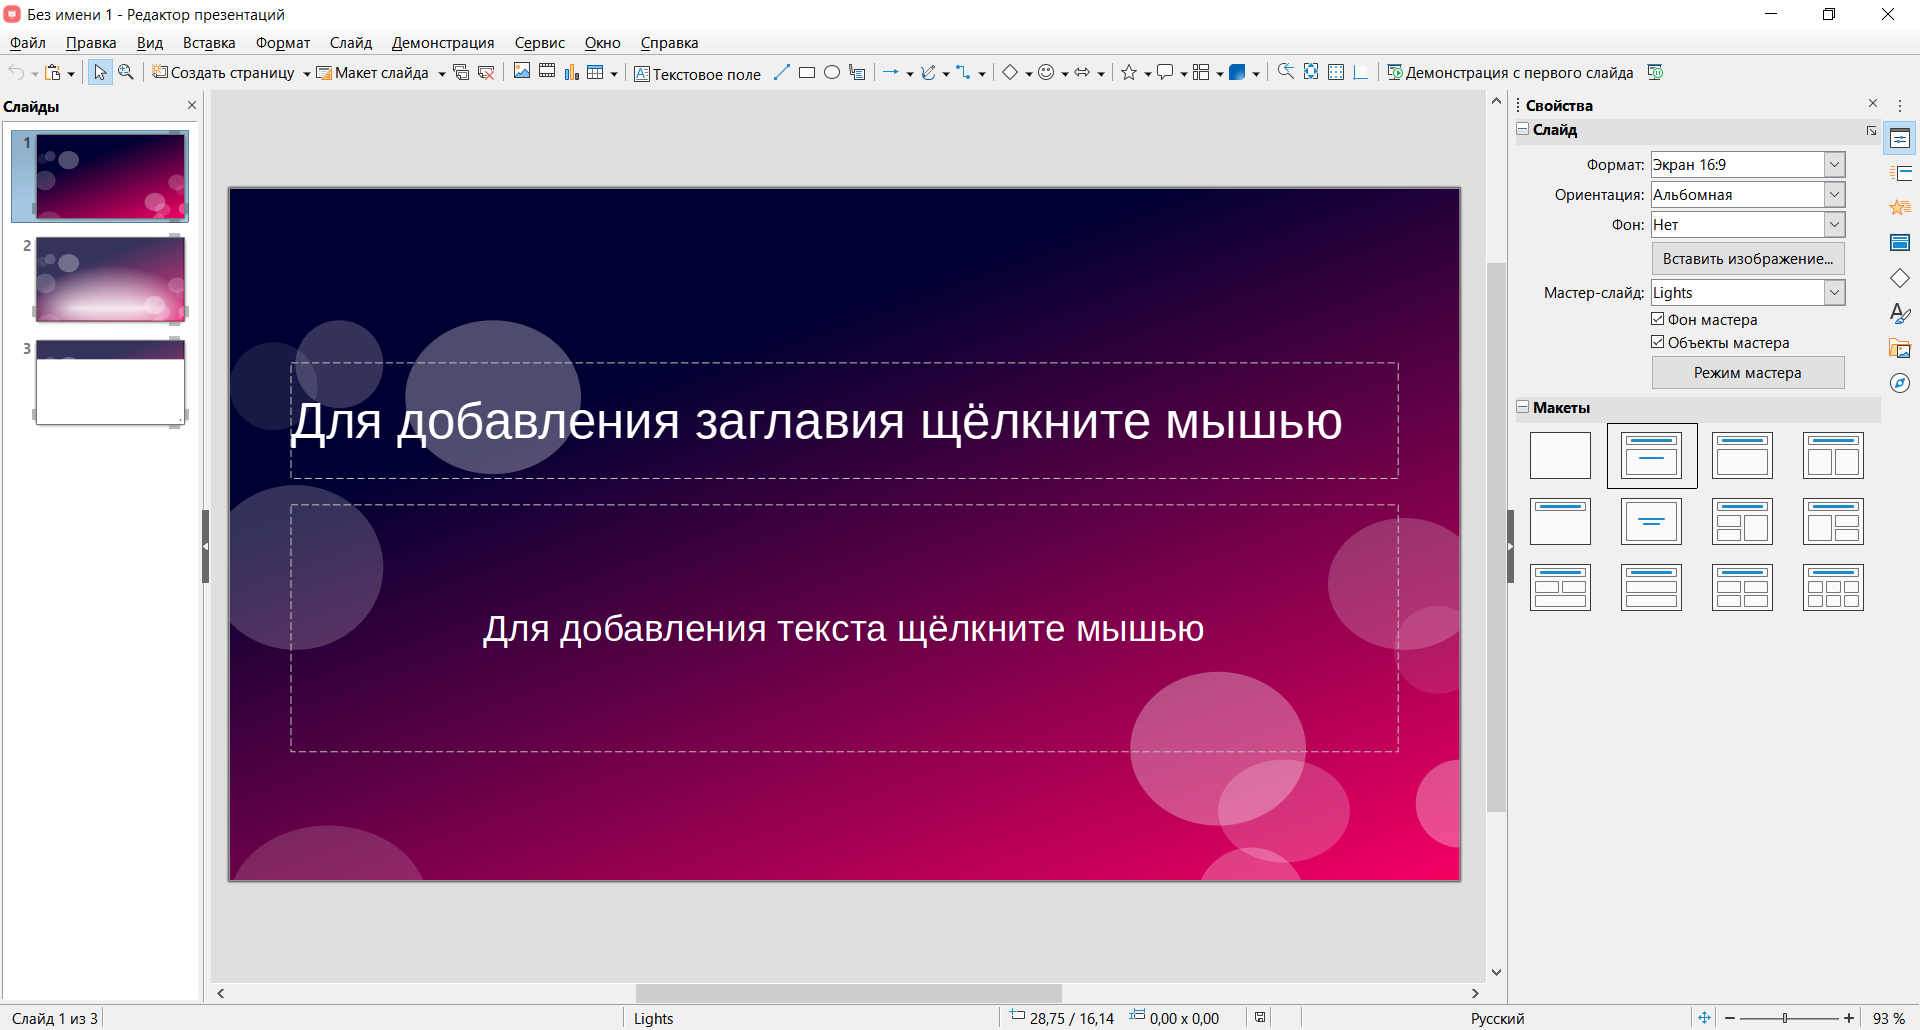Click 'Демонстрация с первого слайда' button
Viewport: 1920px width, 1030px height.
click(1510, 72)
